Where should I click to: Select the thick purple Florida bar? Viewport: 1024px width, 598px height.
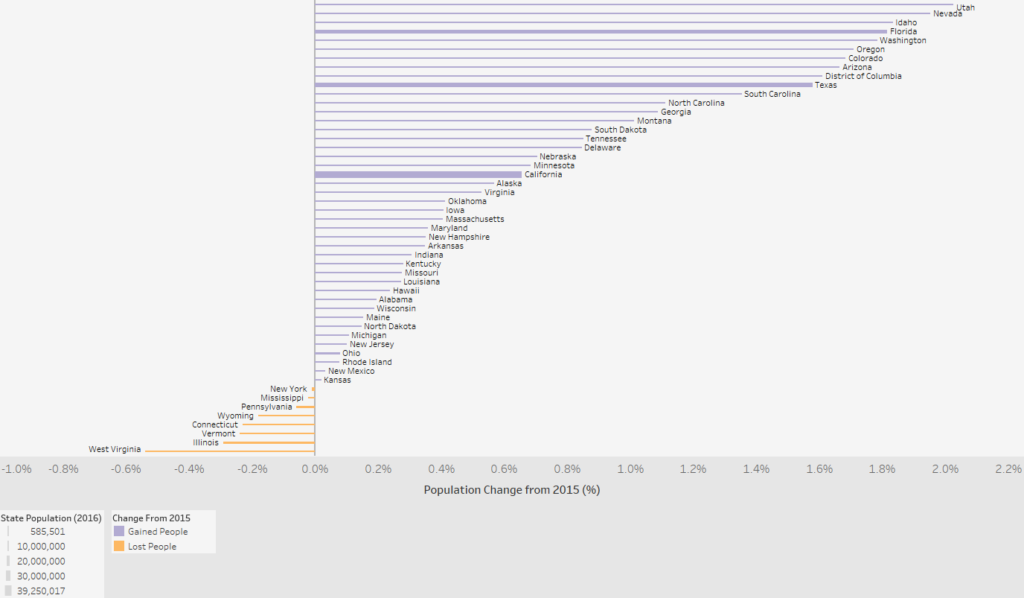point(601,31)
